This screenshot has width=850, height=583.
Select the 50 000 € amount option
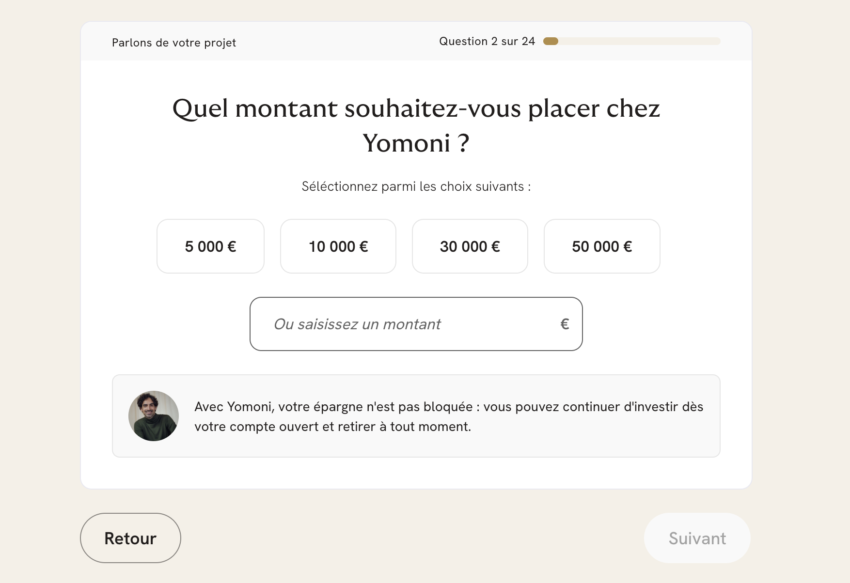pyautogui.click(x=601, y=246)
